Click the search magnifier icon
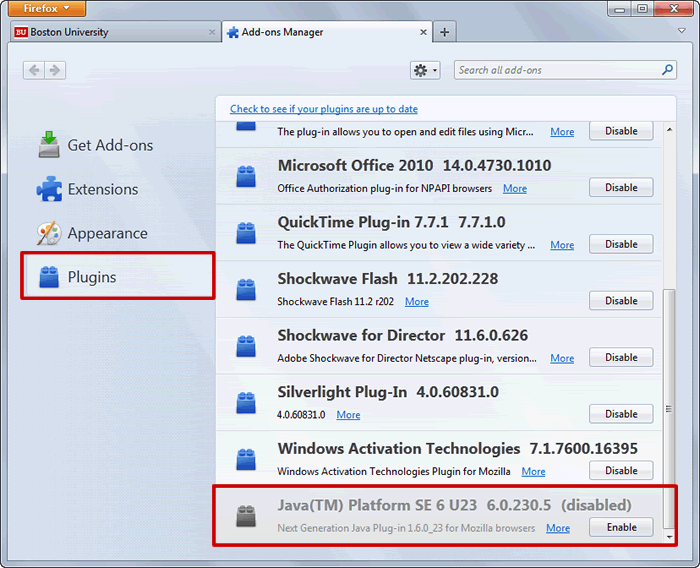 click(x=667, y=70)
